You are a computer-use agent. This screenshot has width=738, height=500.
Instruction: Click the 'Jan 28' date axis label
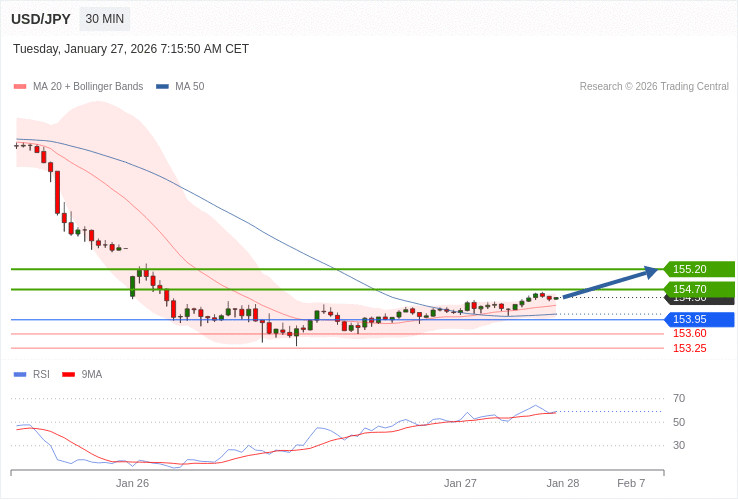click(563, 484)
